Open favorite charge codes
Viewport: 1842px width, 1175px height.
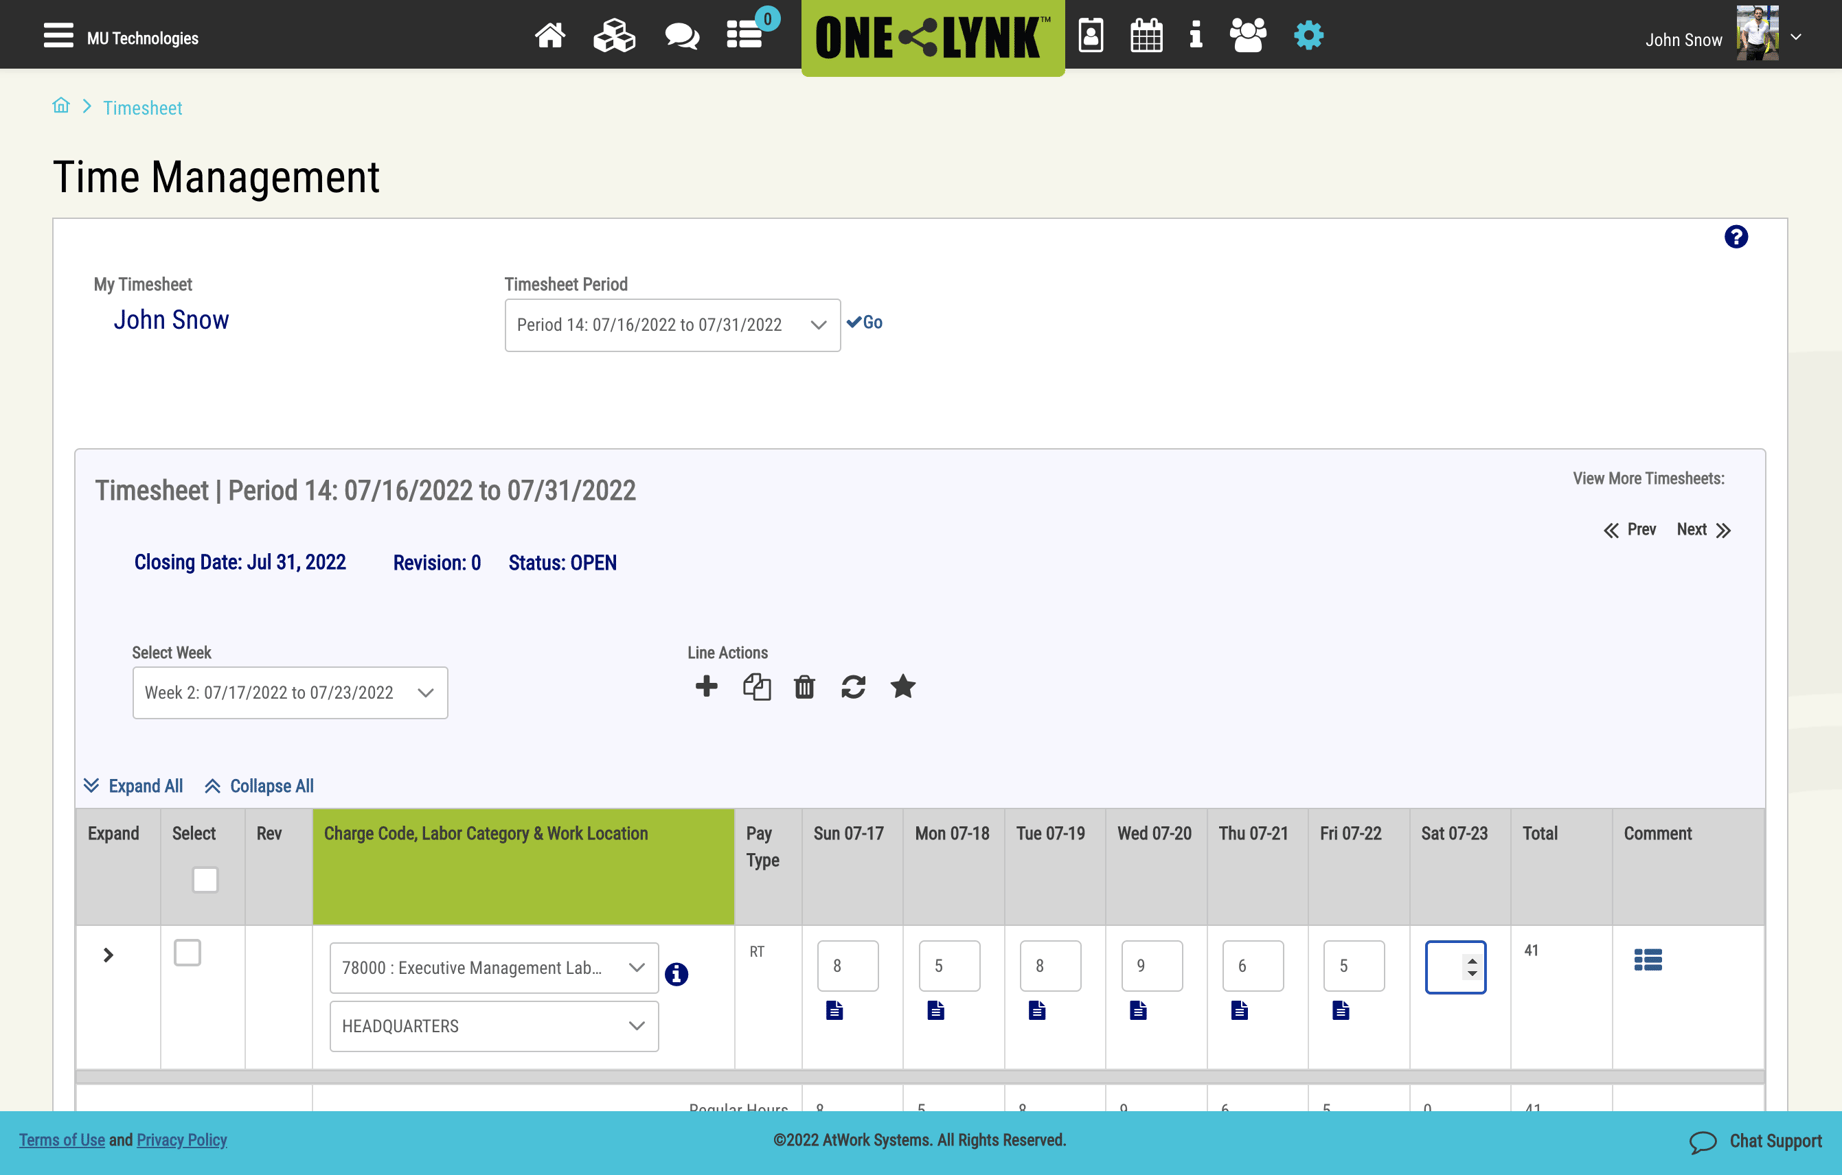coord(903,687)
